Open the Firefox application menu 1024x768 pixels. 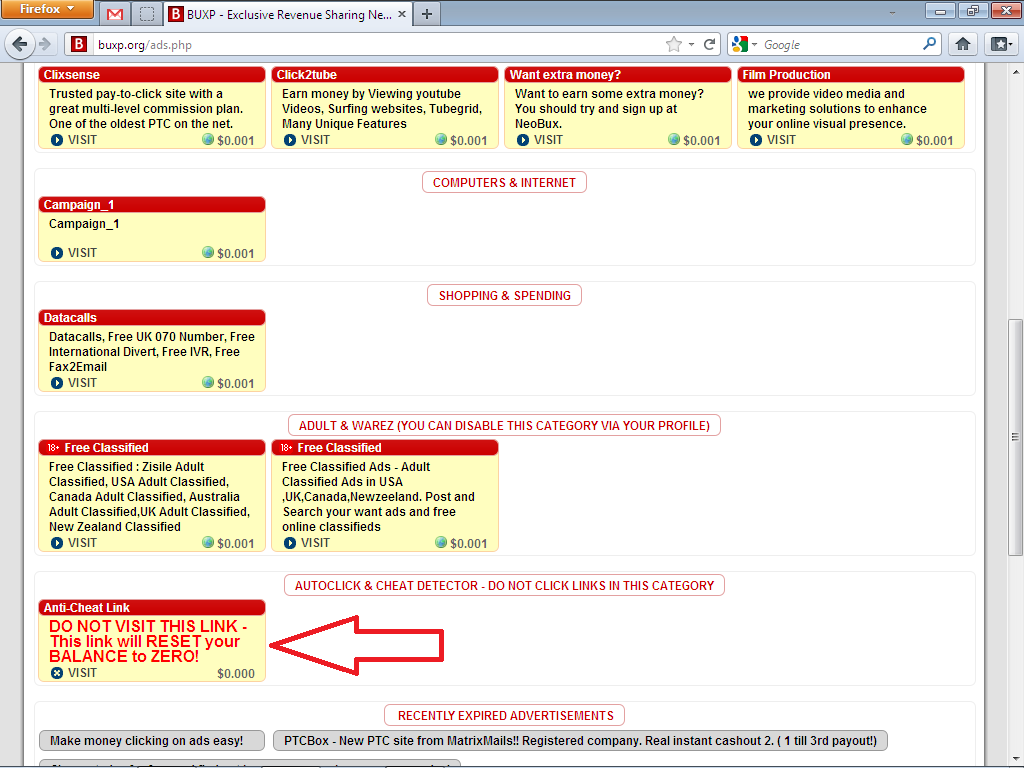47,9
